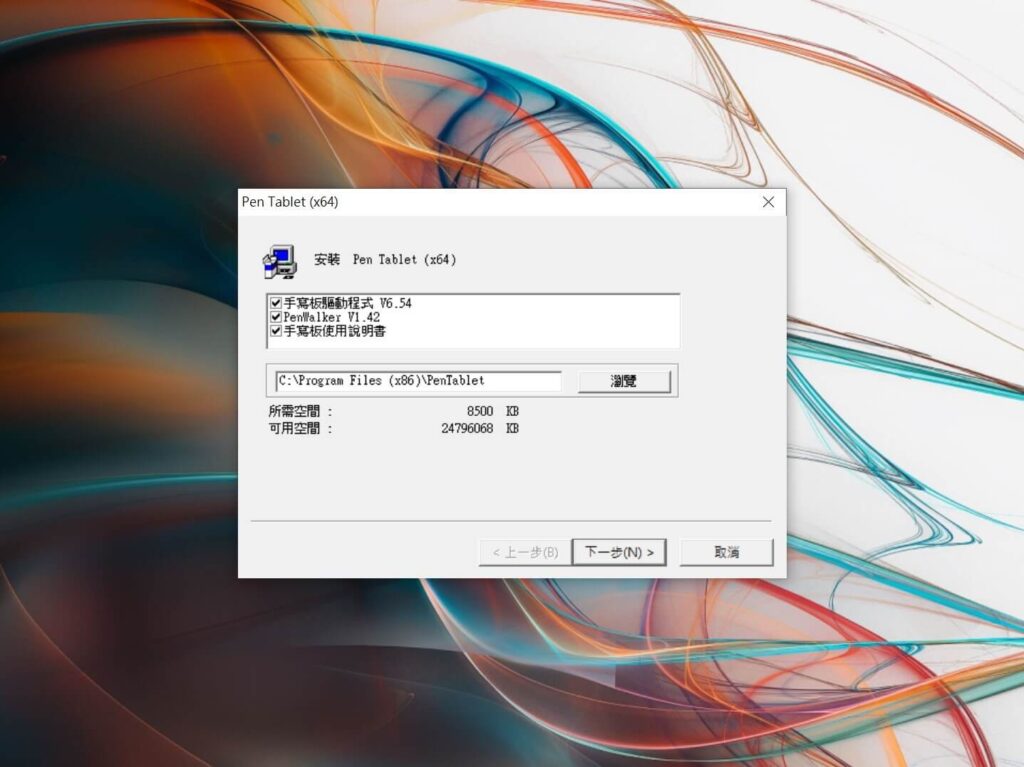Viewport: 1024px width, 767px height.
Task: Uncheck 手寫板使用說明書 checkbox
Action: (x=276, y=331)
